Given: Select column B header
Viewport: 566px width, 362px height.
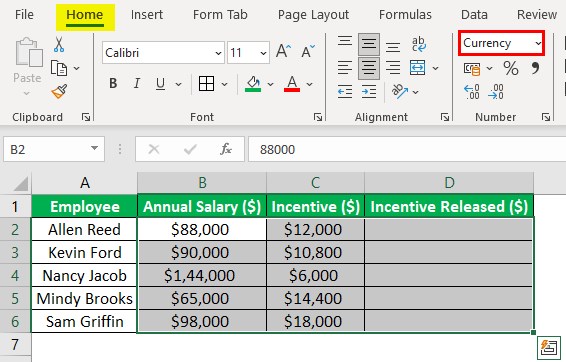Looking at the screenshot, I should click(x=202, y=183).
